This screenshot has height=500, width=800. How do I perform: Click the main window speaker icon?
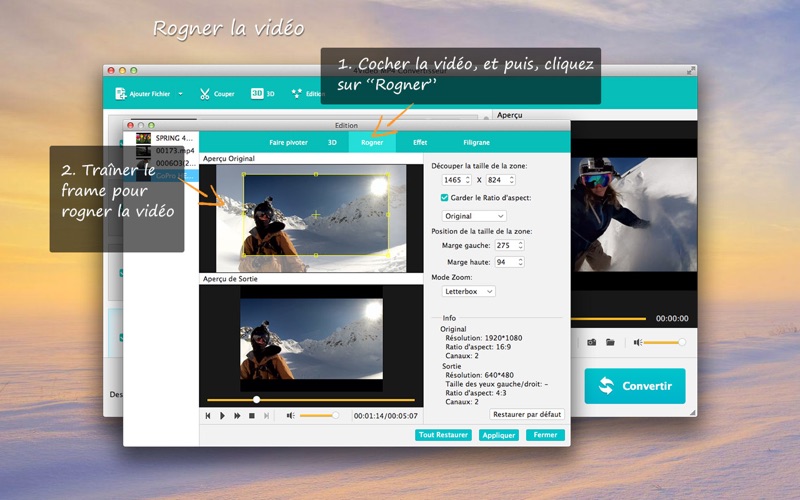[638, 342]
